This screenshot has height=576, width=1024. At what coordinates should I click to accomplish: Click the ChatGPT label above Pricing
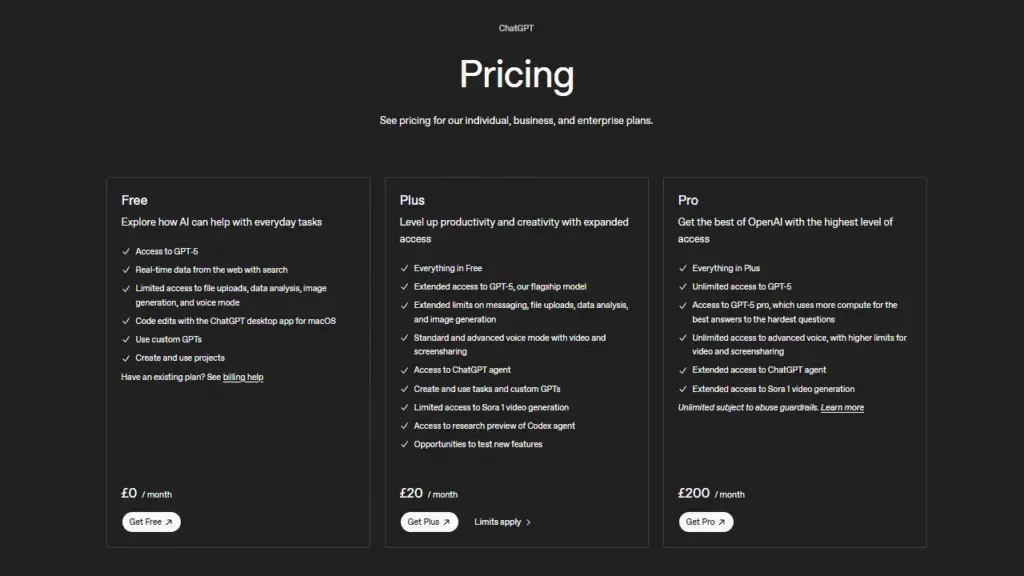(516, 28)
